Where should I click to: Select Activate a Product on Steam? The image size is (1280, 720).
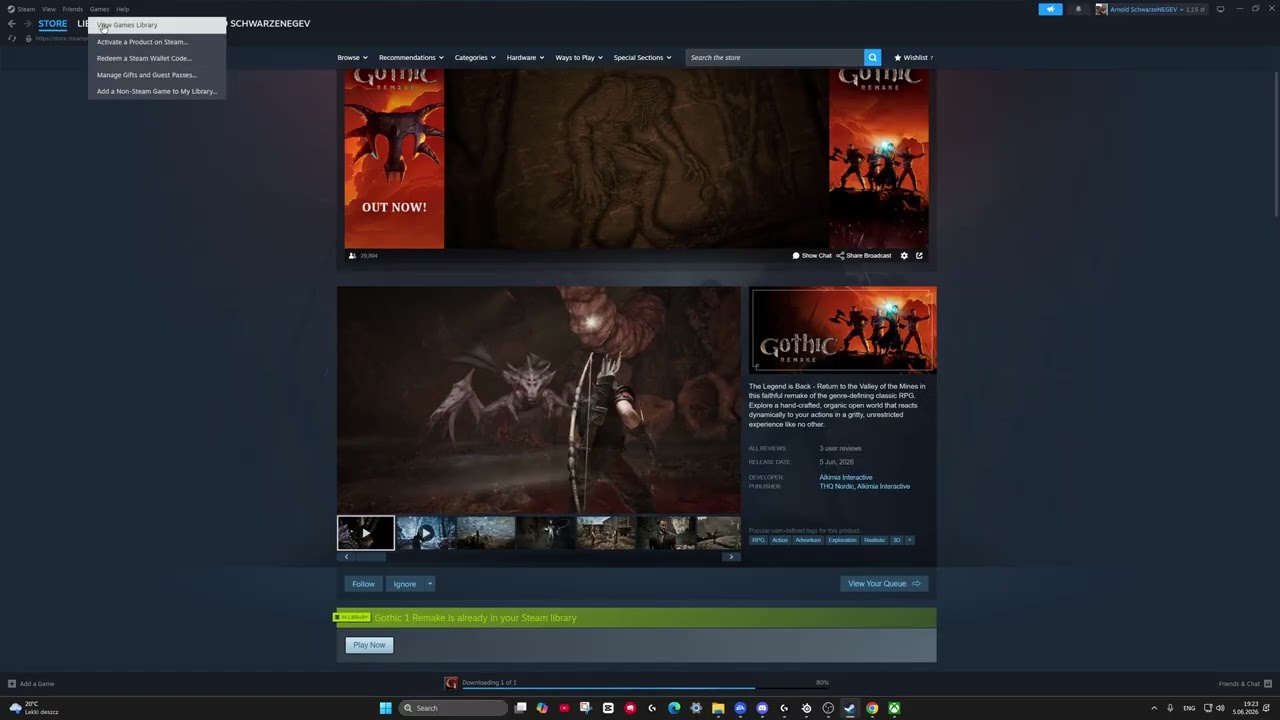point(156,42)
